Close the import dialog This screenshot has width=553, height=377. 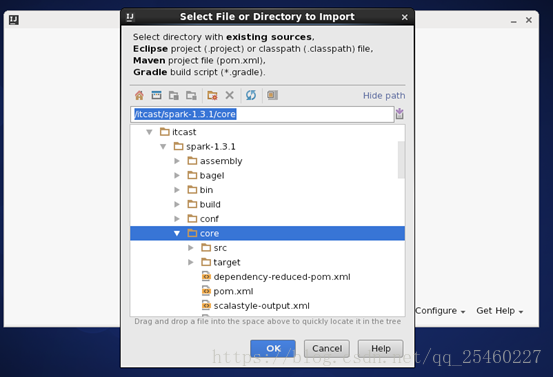tap(405, 17)
